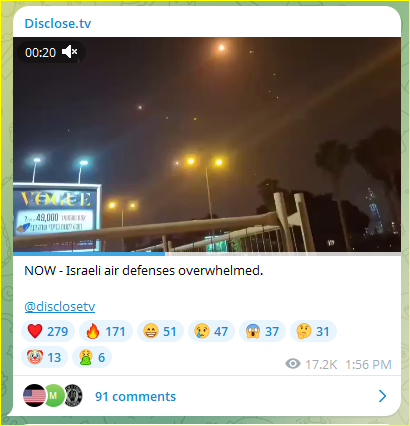This screenshot has width=410, height=426.
Task: Open the 91 comments thread
Action: [135, 396]
